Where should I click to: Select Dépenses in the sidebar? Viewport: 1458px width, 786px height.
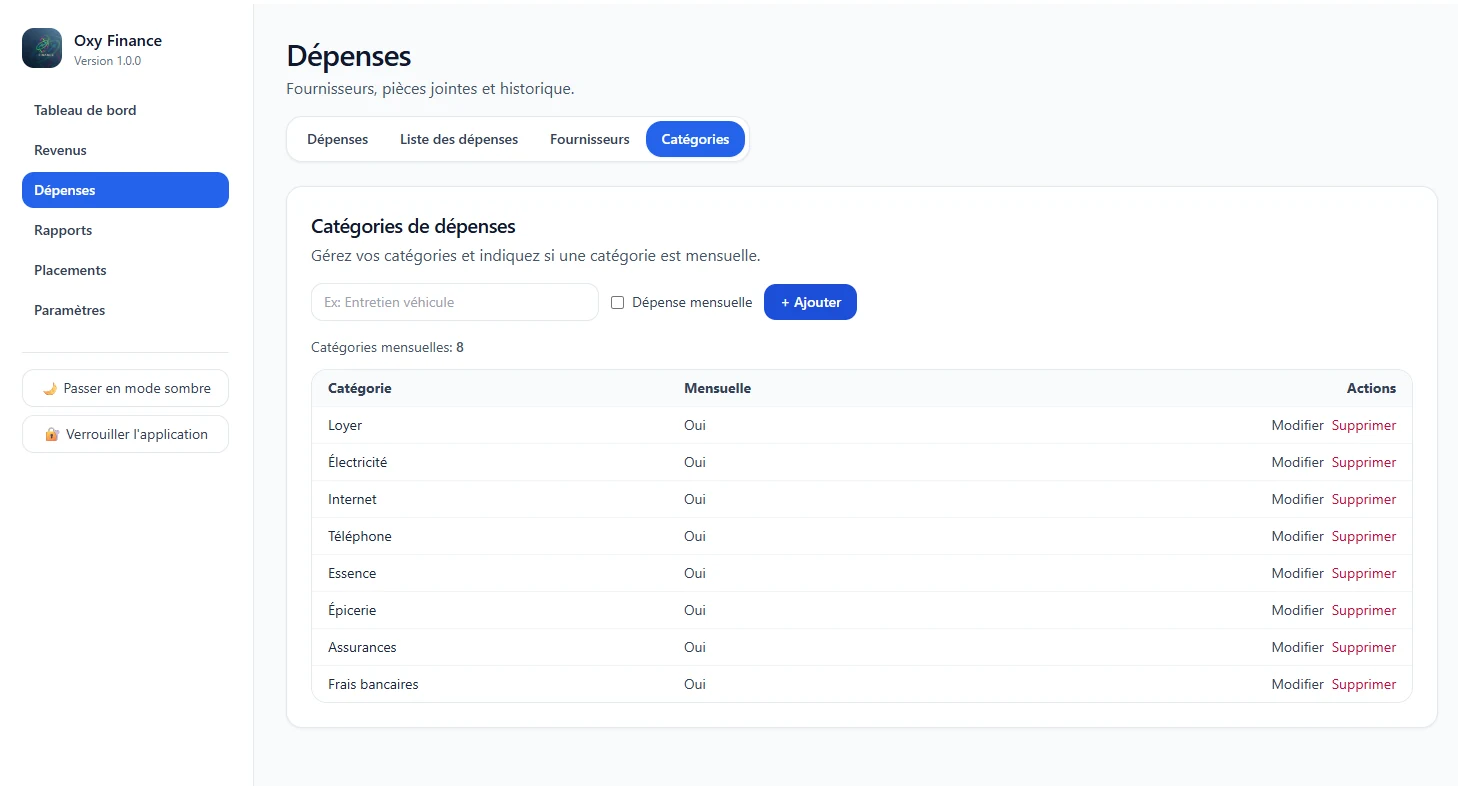(x=125, y=190)
